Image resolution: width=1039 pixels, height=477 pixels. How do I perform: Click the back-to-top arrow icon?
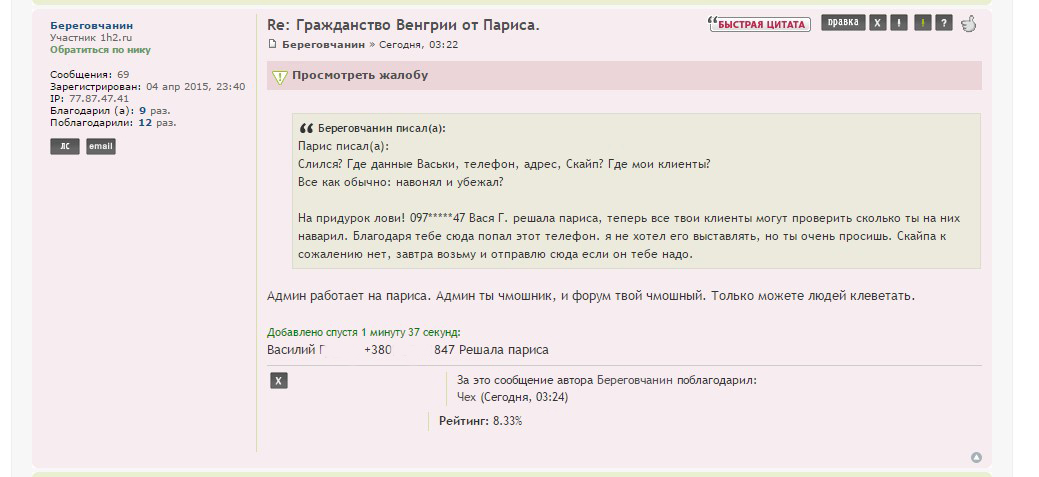[x=976, y=457]
